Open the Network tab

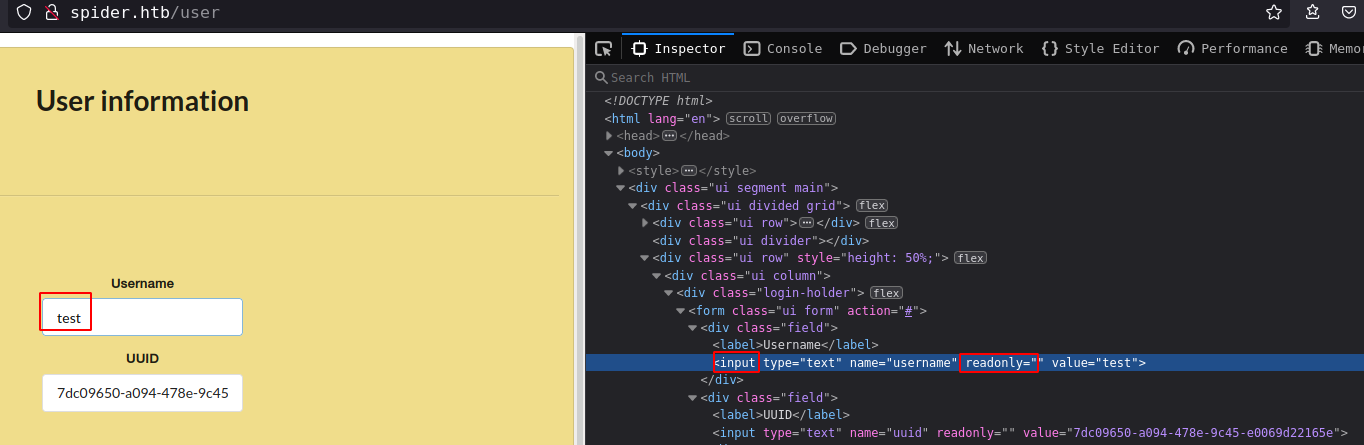pyautogui.click(x=984, y=49)
